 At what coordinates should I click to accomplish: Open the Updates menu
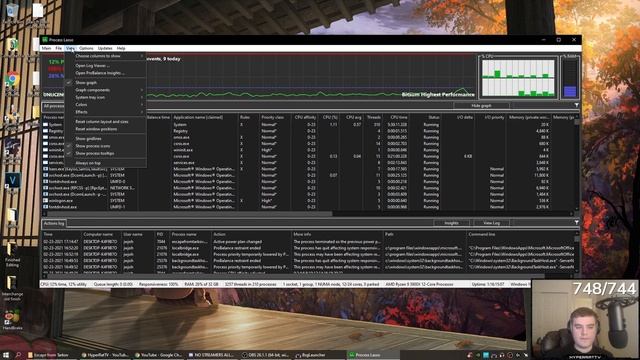click(x=105, y=48)
